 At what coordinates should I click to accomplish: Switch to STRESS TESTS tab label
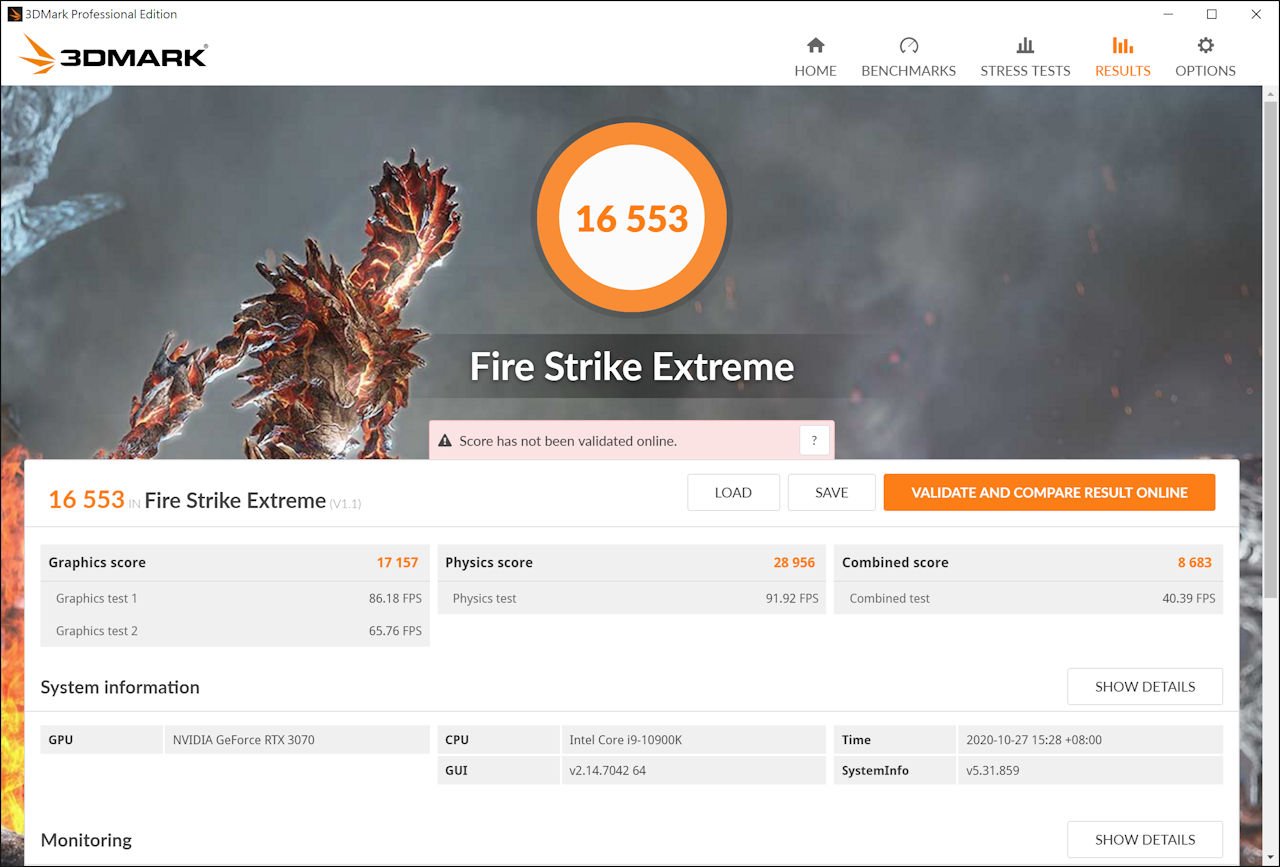tap(1025, 71)
